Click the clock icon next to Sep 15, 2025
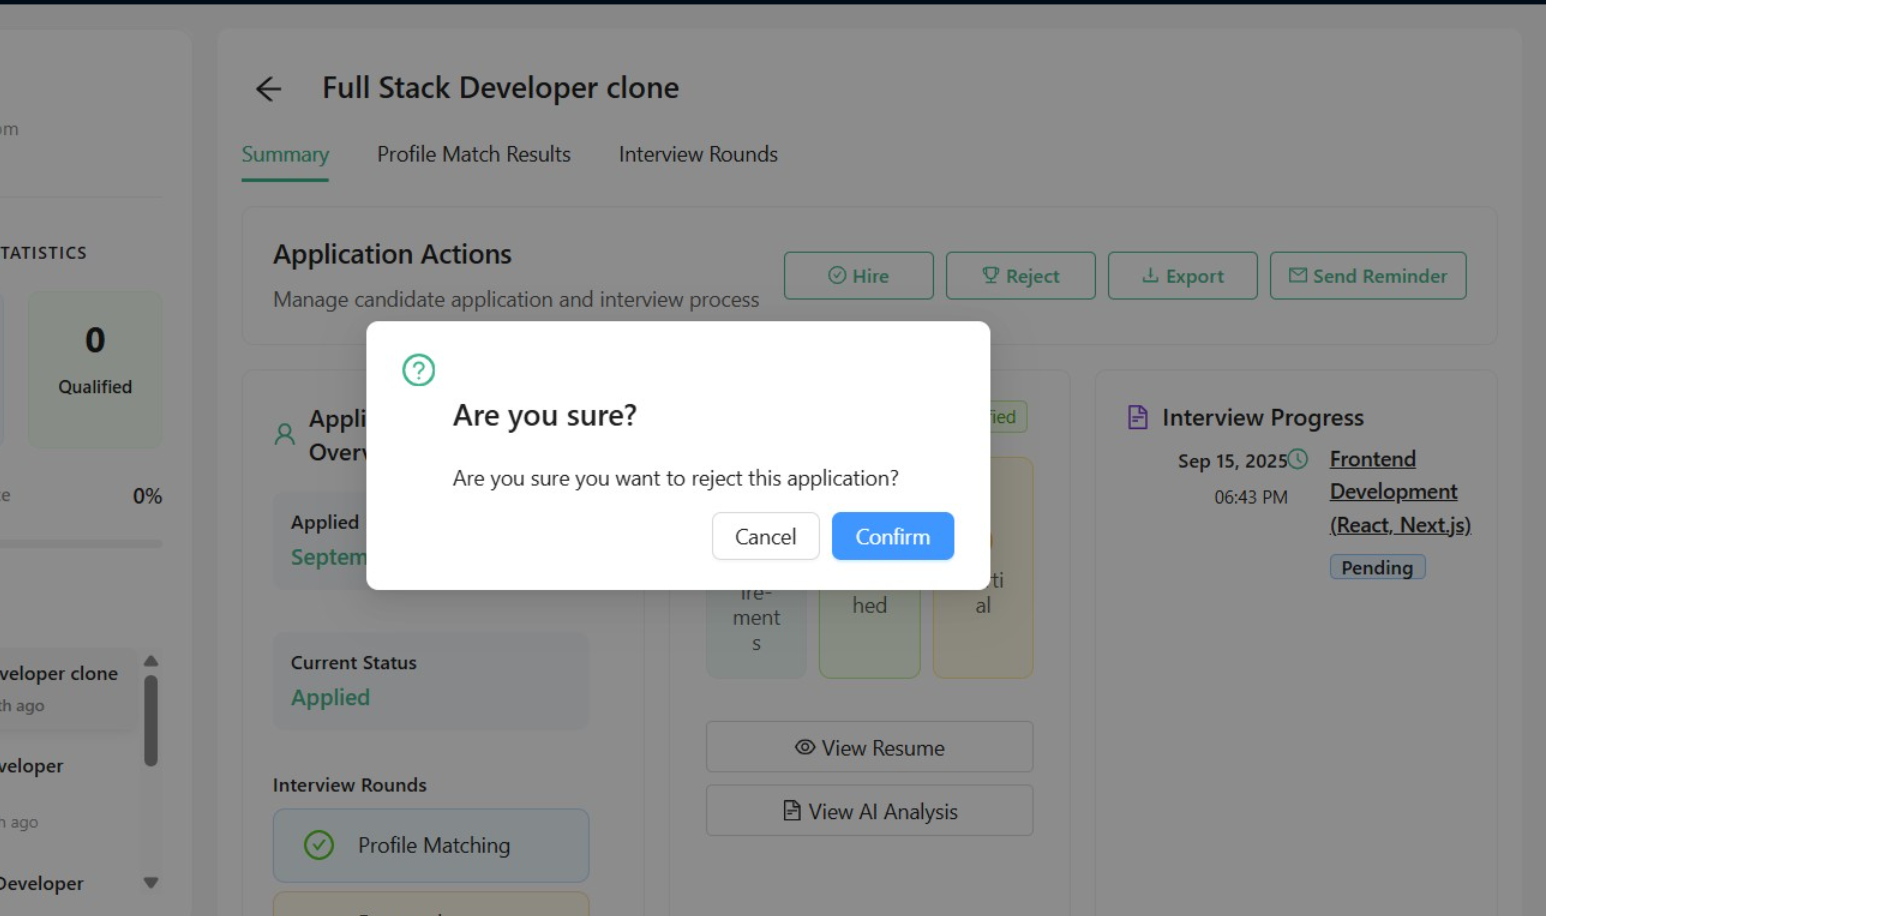The width and height of the screenshot is (1904, 916). click(x=1298, y=459)
